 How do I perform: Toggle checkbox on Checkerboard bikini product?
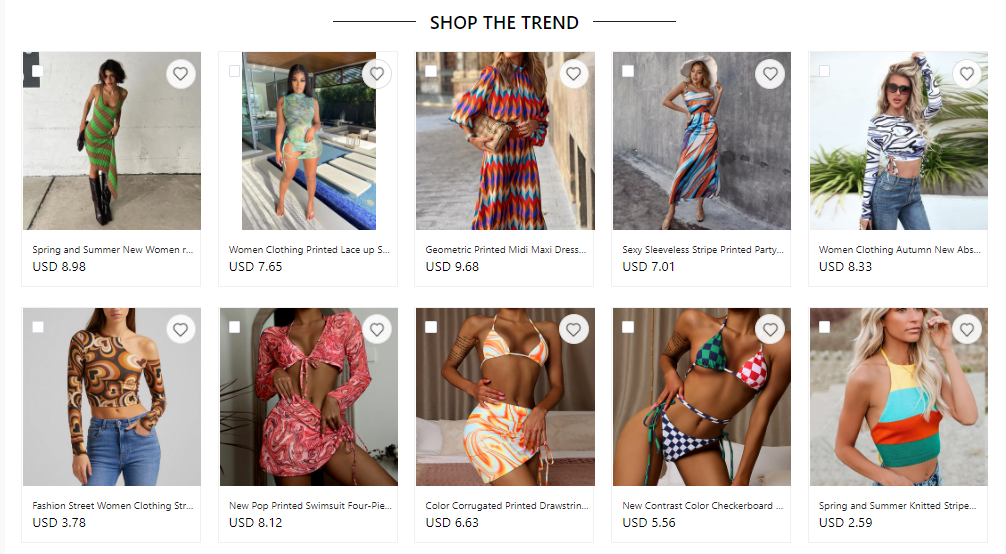click(628, 327)
